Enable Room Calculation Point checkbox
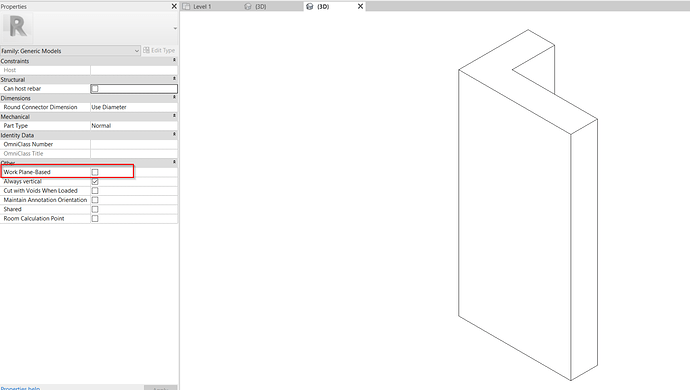The image size is (690, 390). [95, 218]
